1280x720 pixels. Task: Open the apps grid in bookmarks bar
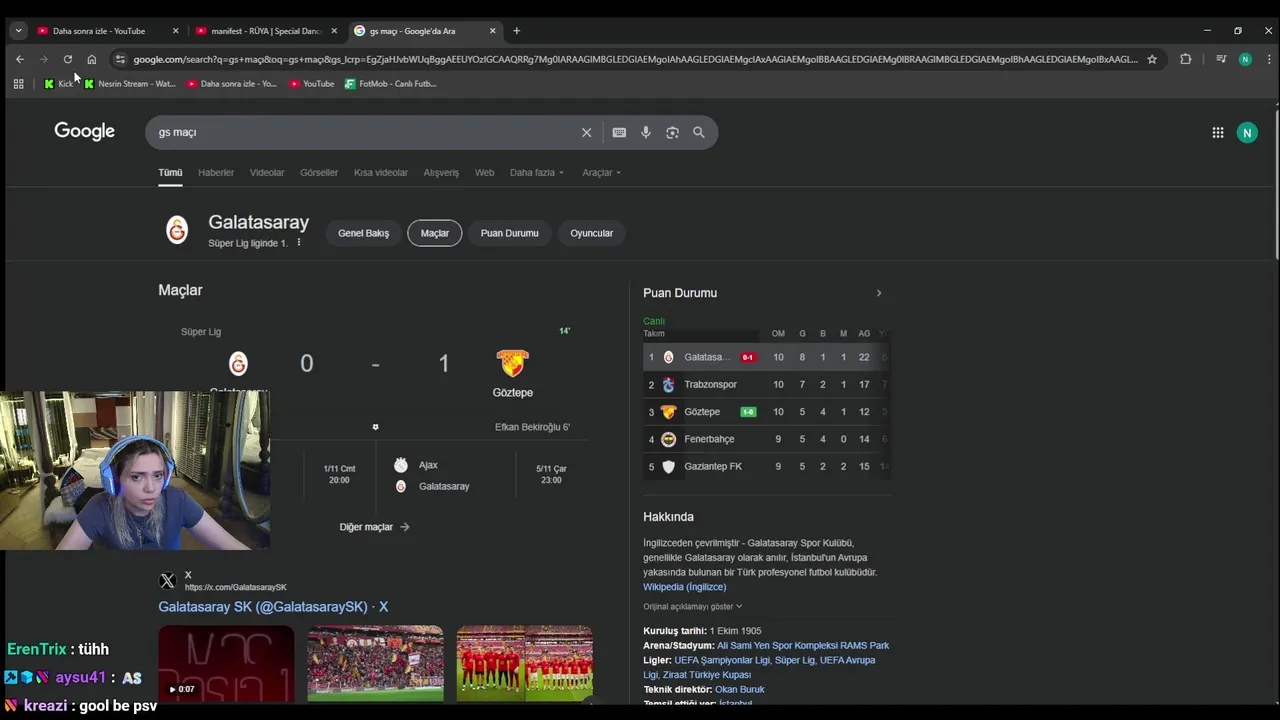18,84
